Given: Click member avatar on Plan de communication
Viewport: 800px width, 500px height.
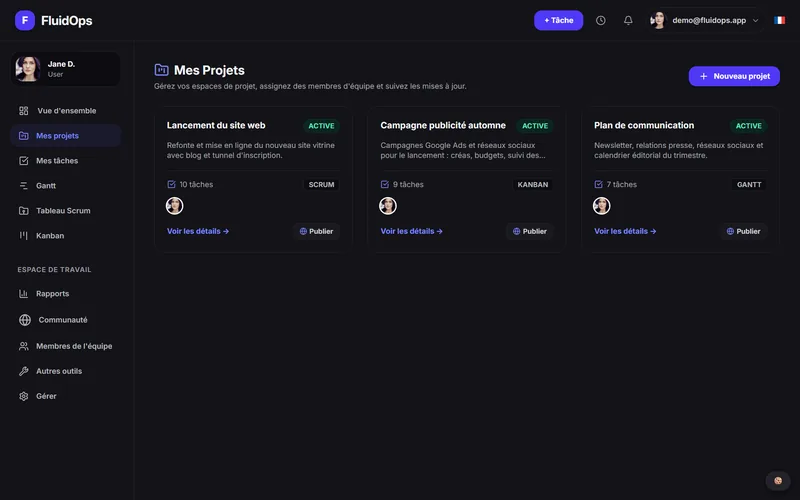Looking at the screenshot, I should pos(602,206).
